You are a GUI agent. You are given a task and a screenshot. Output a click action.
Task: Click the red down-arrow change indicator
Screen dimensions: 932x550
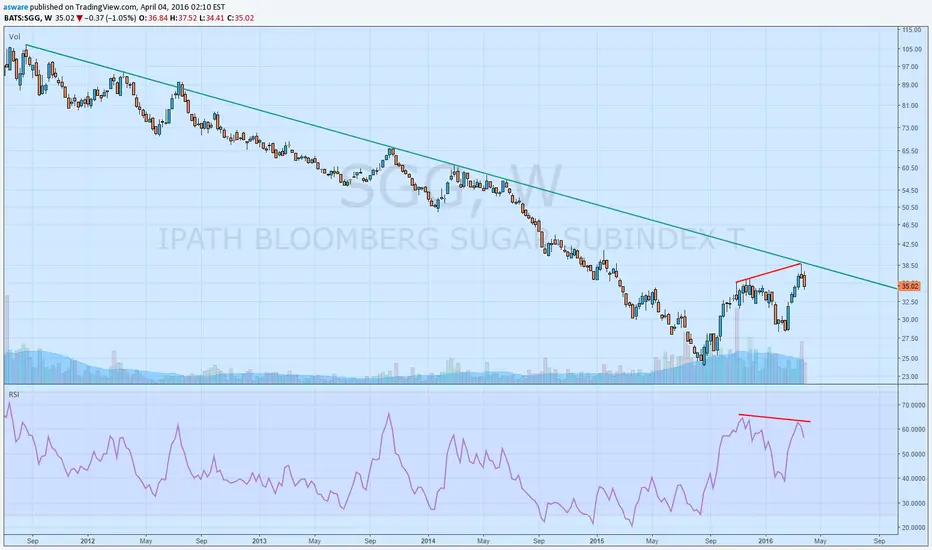(79, 18)
